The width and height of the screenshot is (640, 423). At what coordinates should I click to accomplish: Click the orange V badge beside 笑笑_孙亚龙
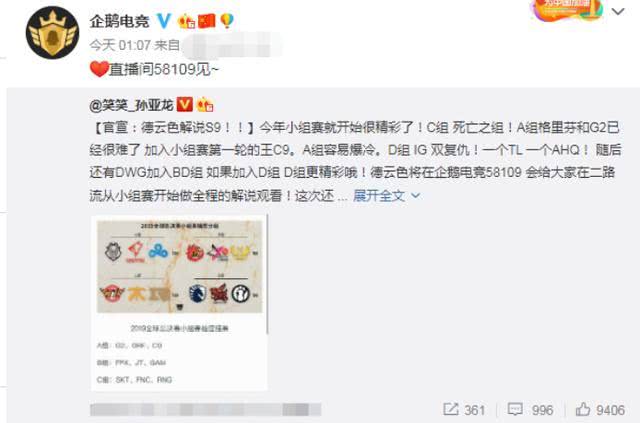[x=184, y=105]
